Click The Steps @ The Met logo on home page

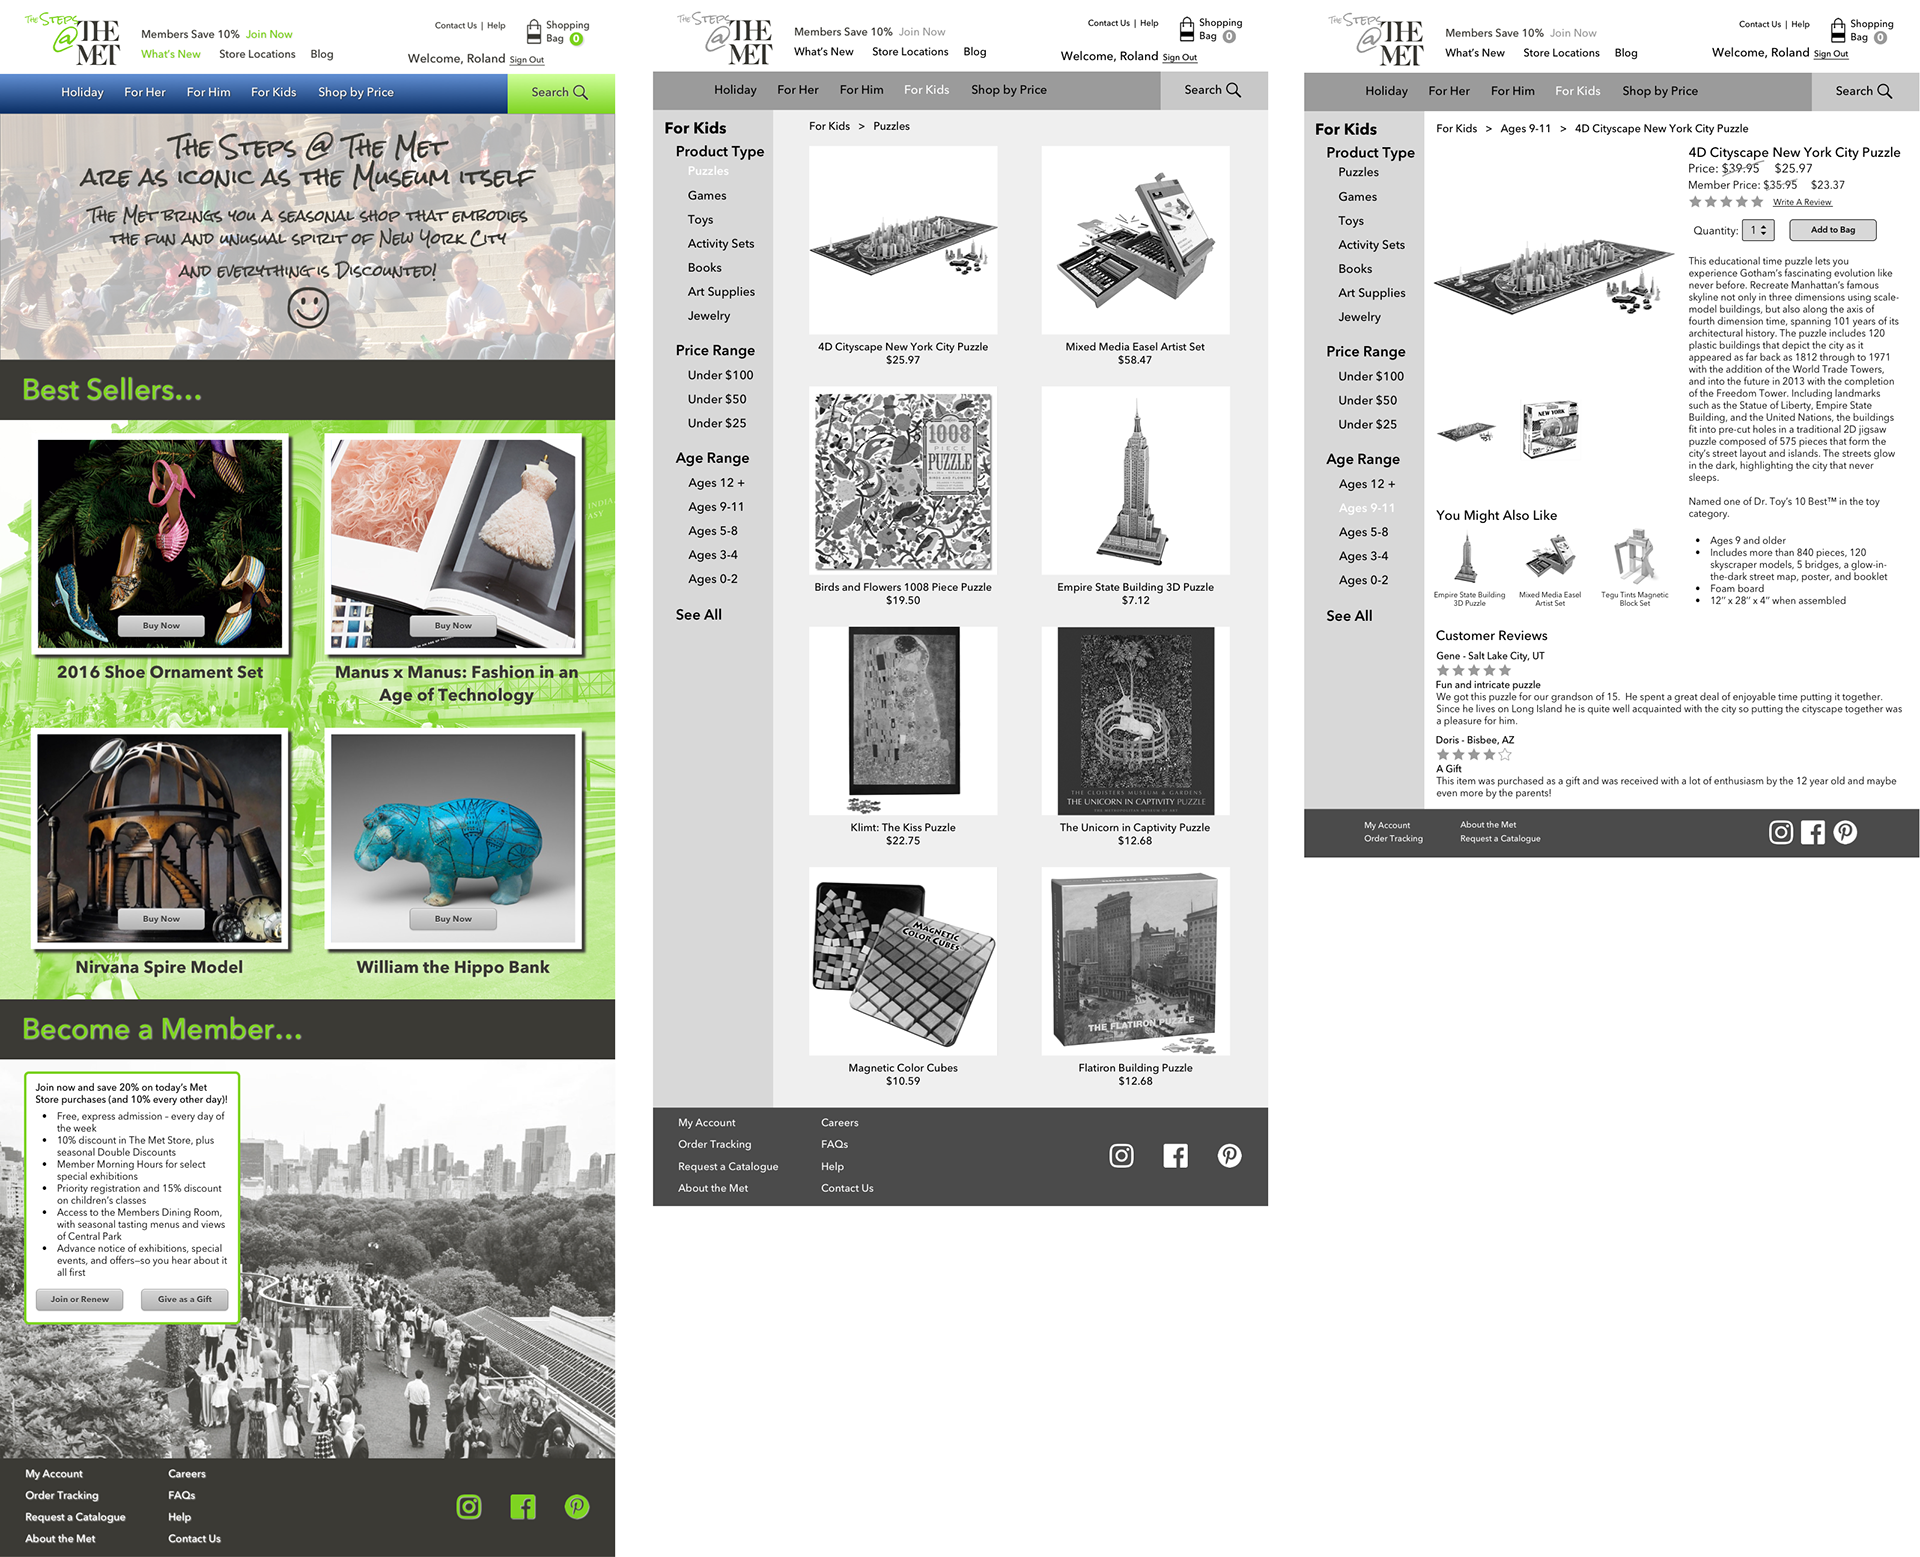tap(73, 39)
